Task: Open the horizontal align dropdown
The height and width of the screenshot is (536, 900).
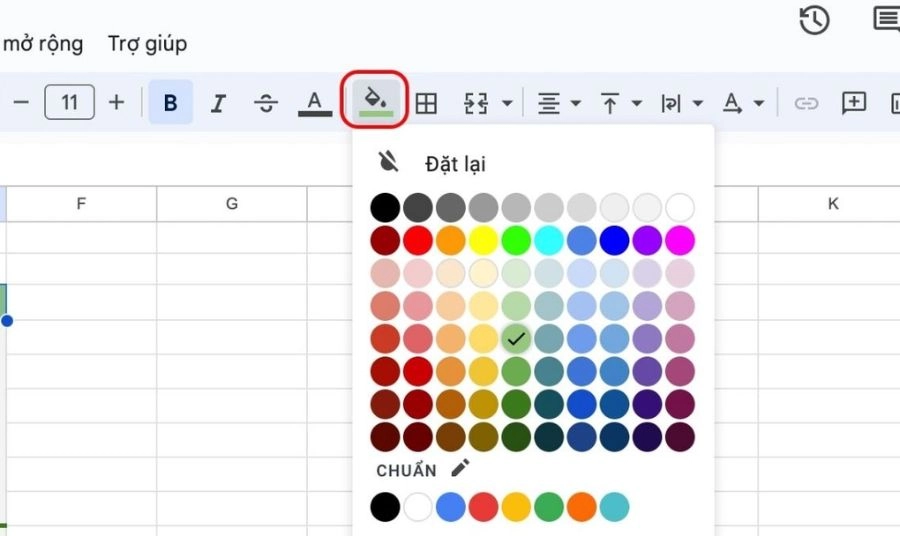Action: pos(559,103)
